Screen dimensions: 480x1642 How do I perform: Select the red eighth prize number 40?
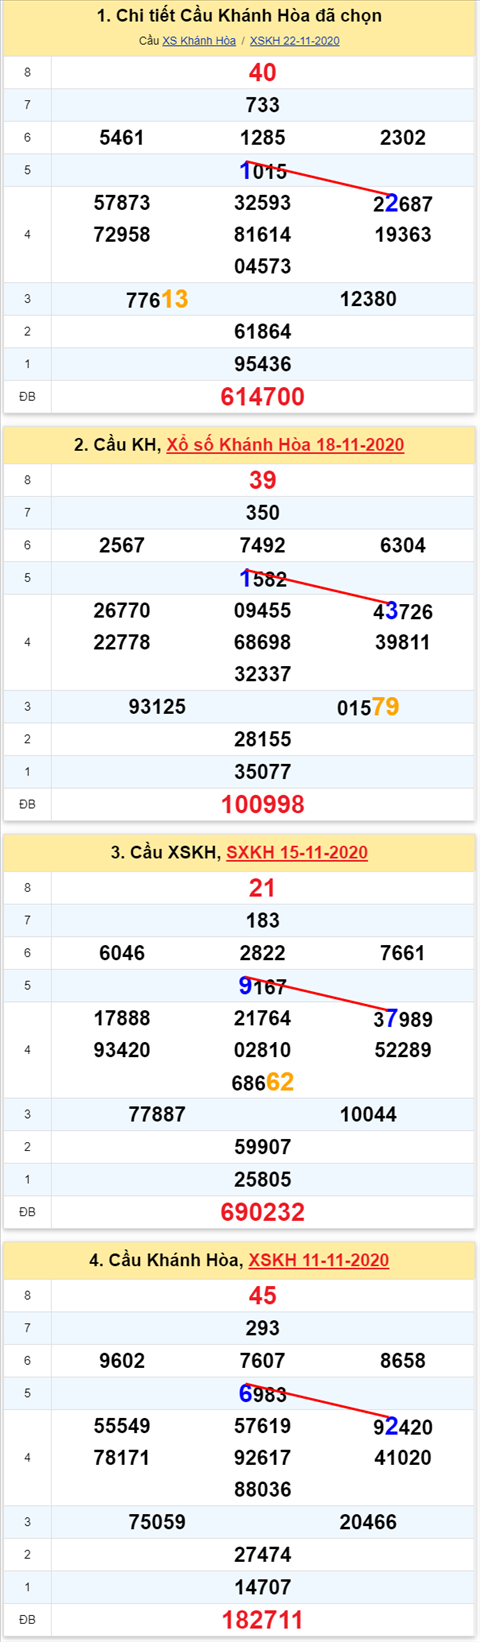coord(262,73)
